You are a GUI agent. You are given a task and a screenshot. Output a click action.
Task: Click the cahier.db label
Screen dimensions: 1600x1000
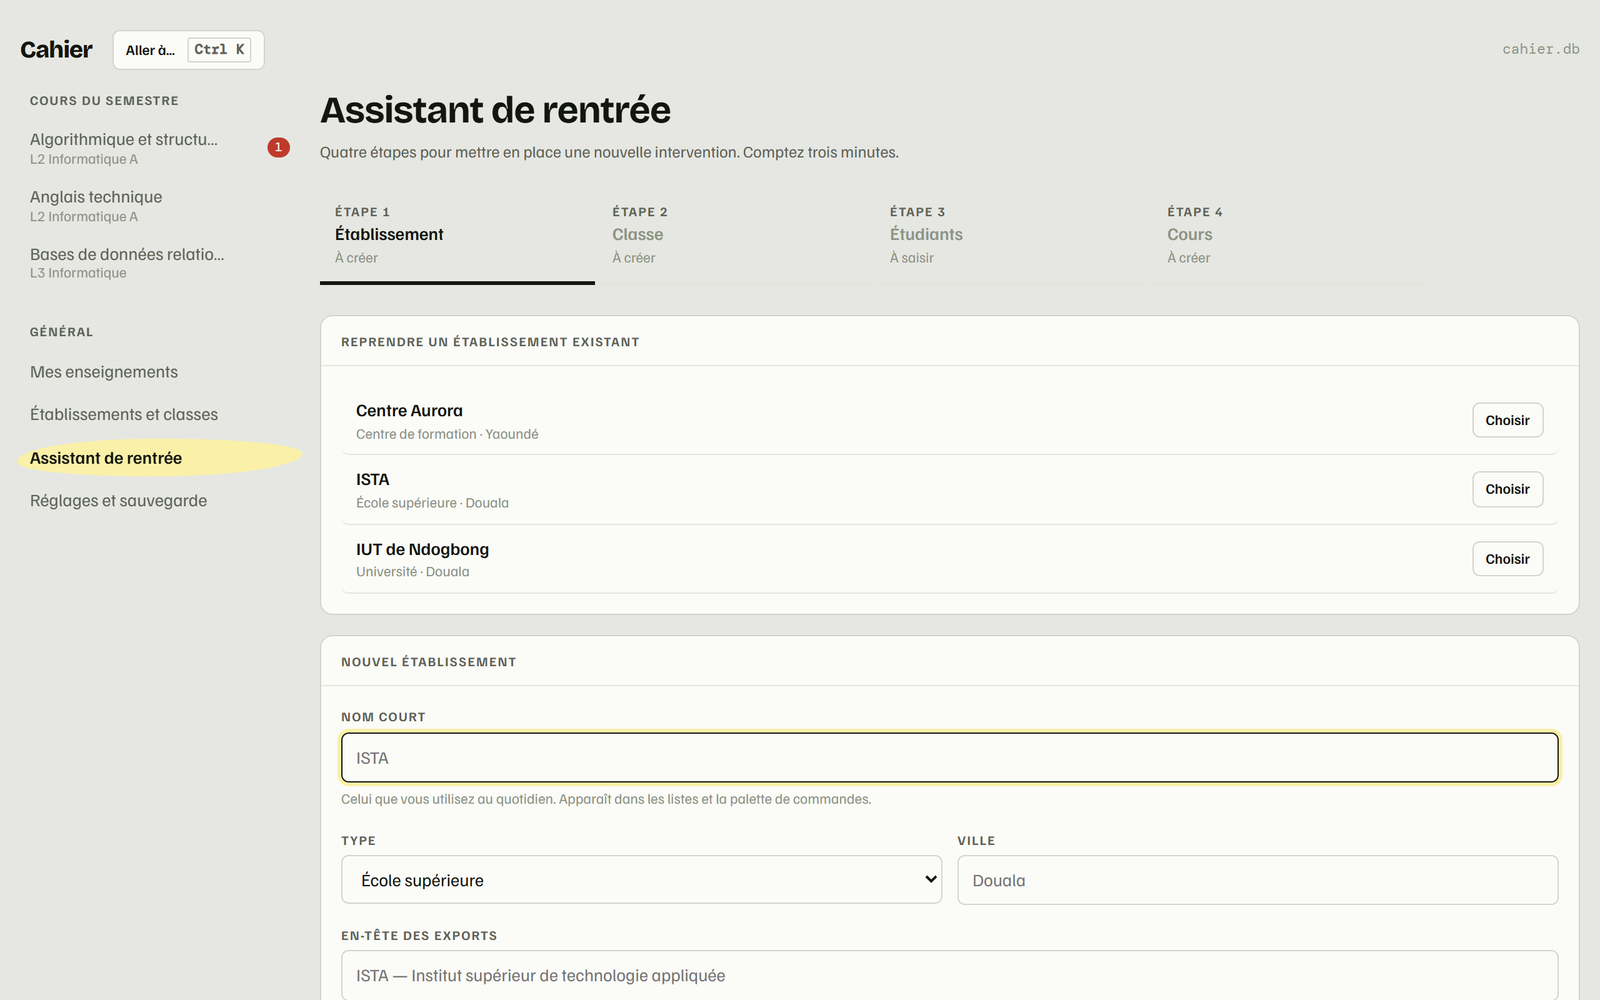point(1540,49)
